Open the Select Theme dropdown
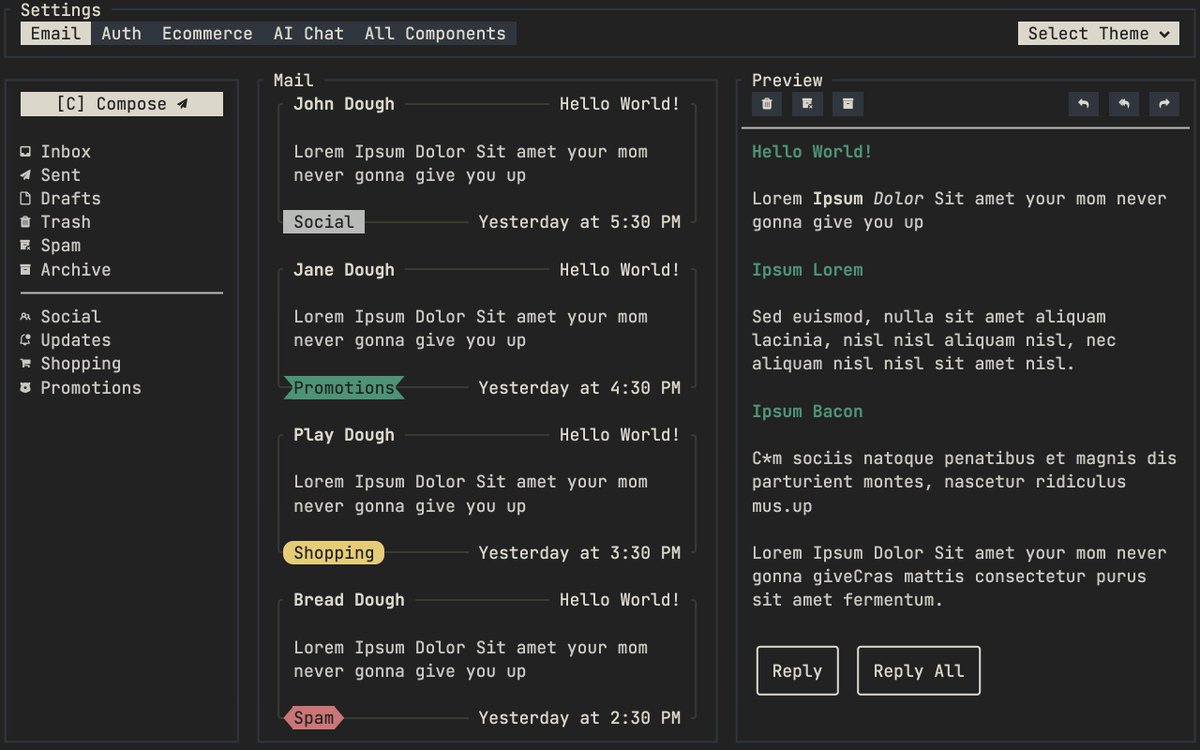The width and height of the screenshot is (1200, 750). 1097,33
